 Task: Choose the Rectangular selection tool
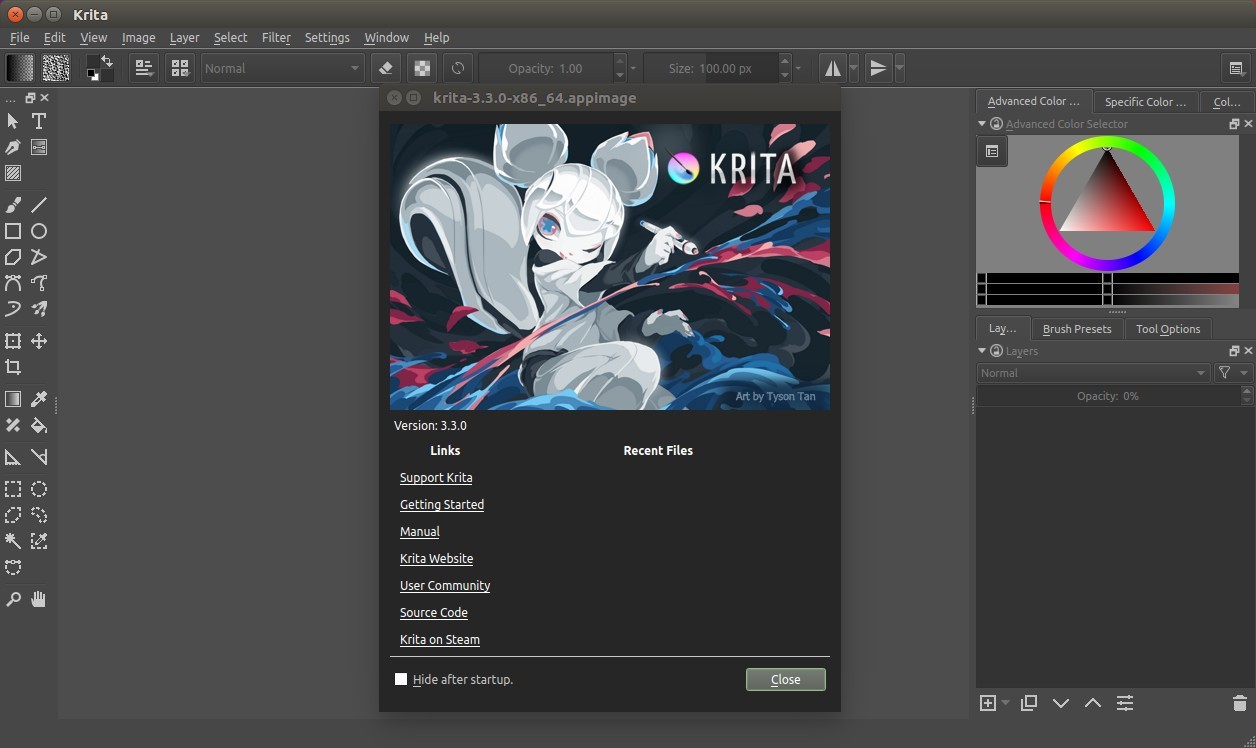pos(13,489)
